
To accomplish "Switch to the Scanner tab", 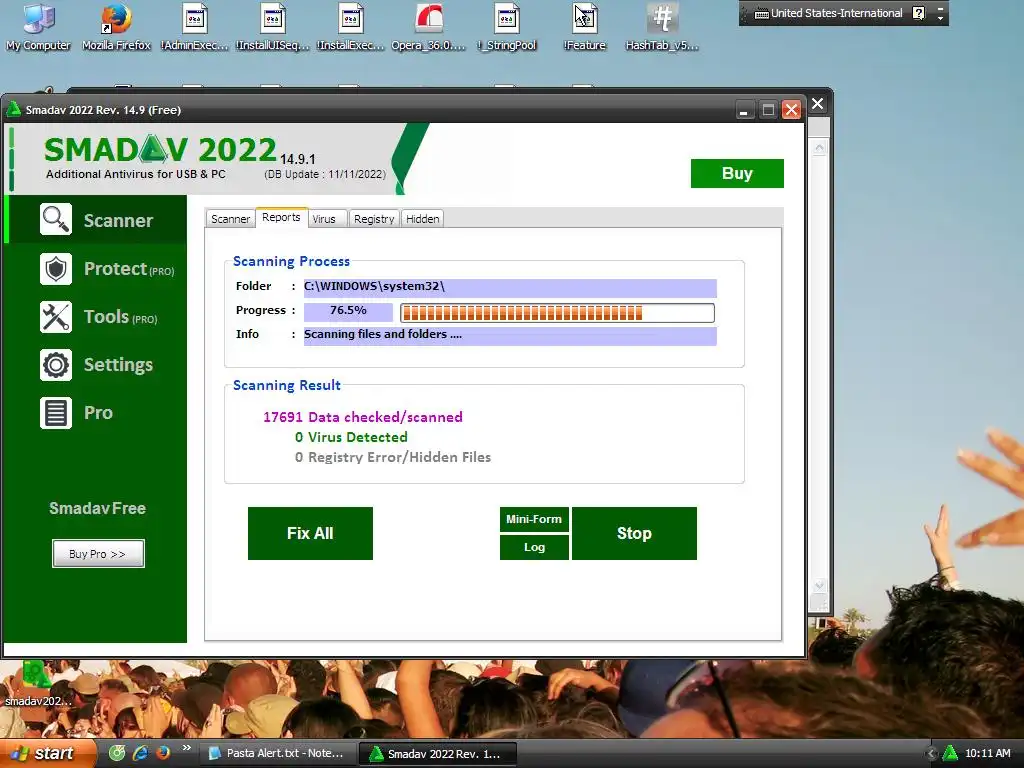I will [230, 219].
